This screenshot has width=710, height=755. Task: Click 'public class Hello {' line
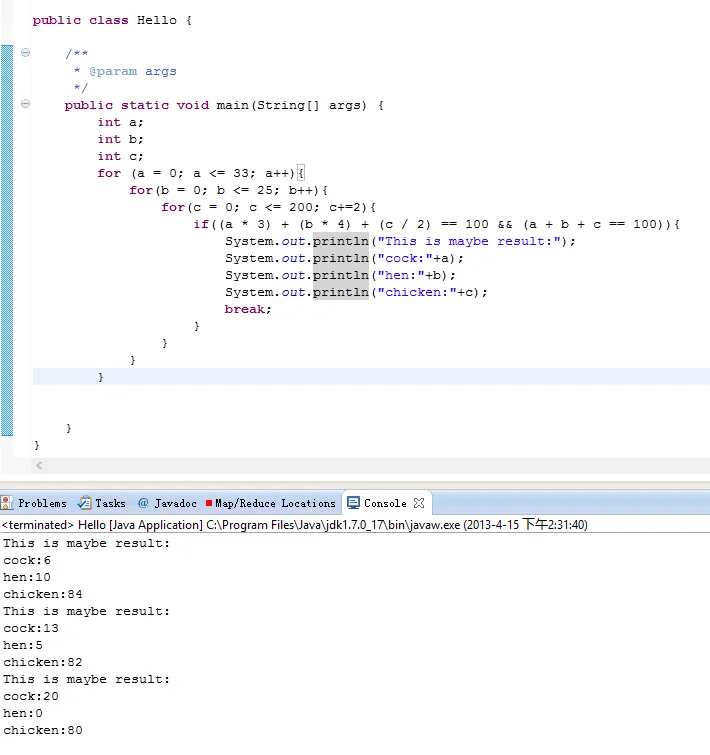pos(112,20)
